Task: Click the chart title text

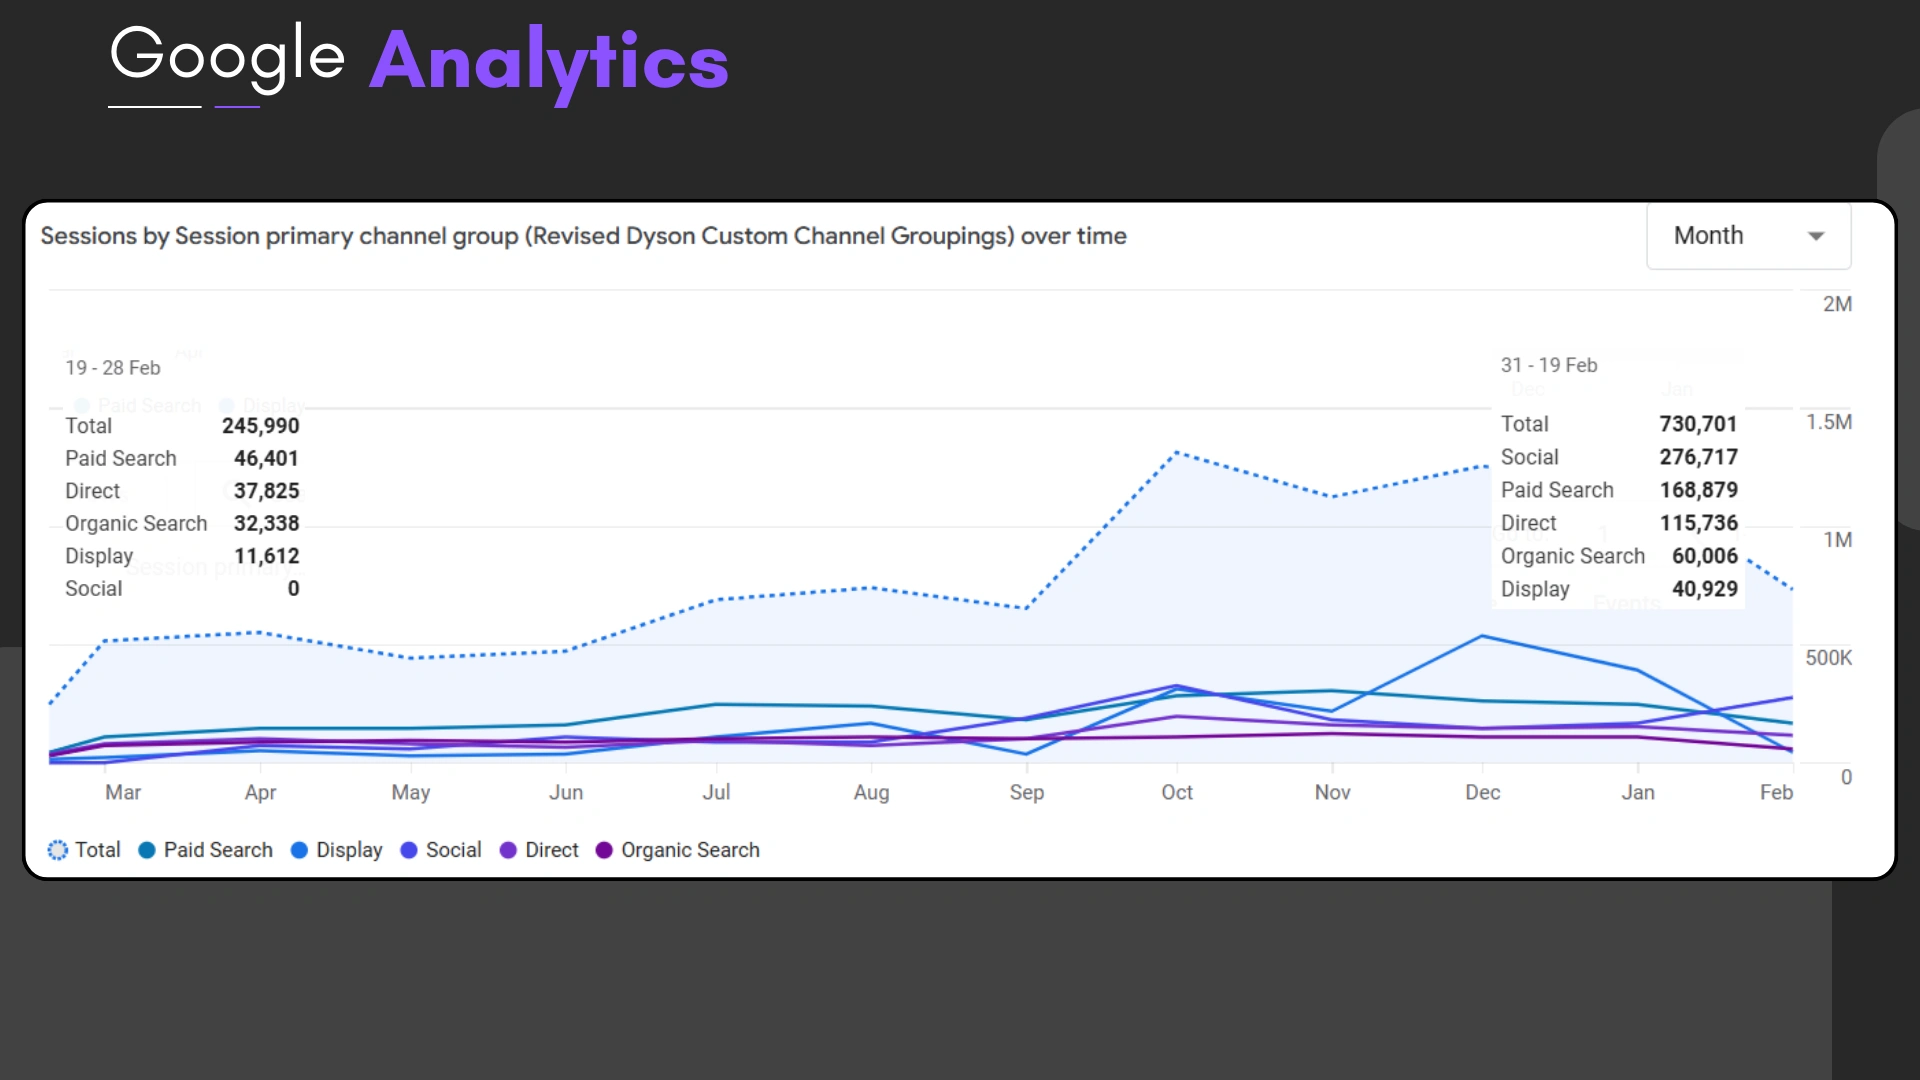Action: coord(583,236)
